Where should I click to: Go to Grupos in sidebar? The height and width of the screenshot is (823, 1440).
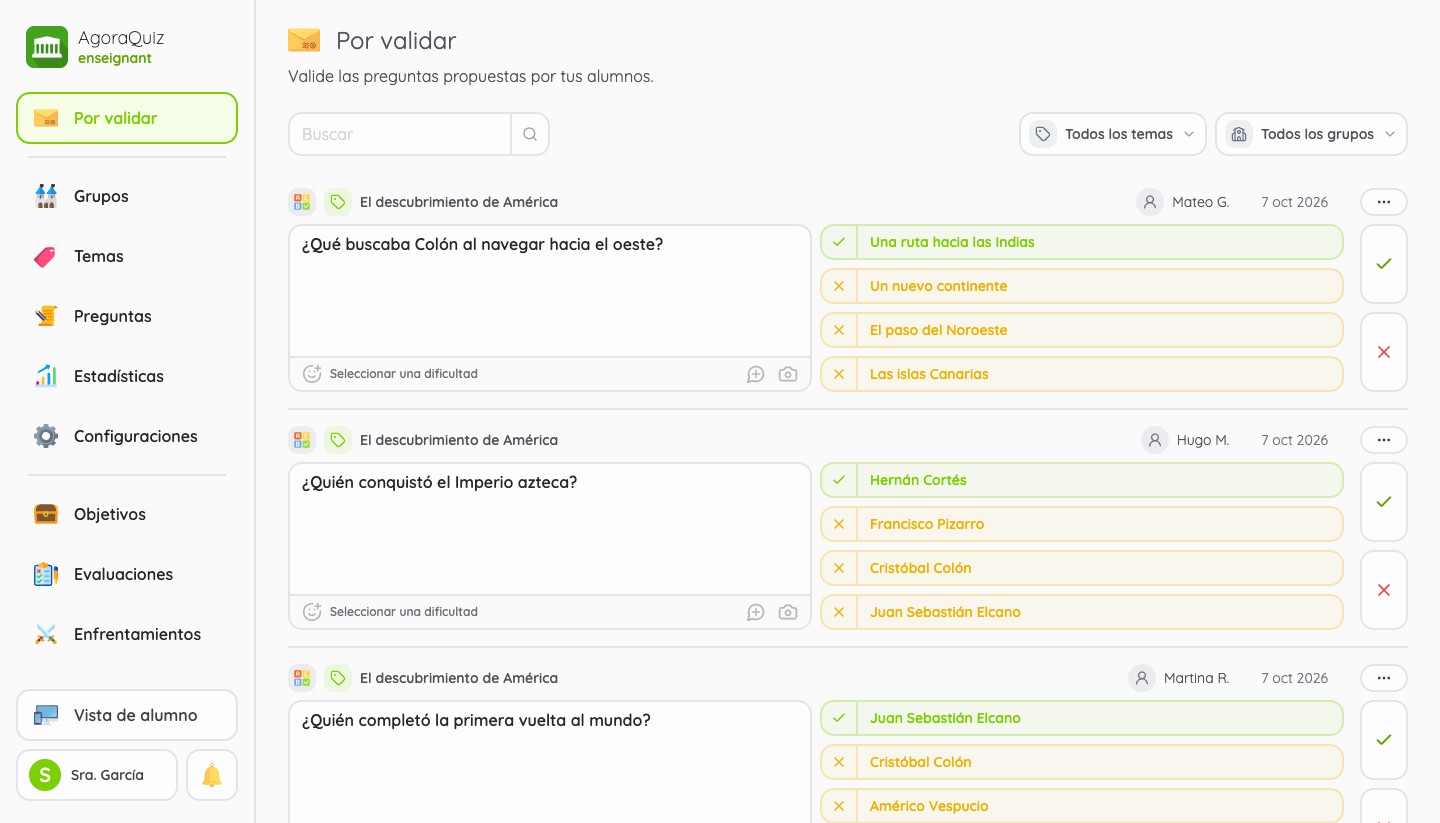[127, 196]
